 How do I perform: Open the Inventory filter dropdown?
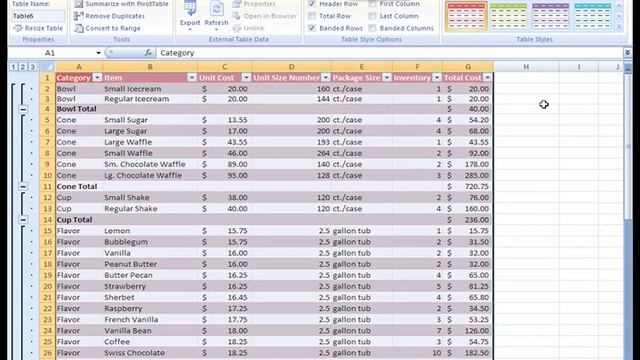click(437, 78)
